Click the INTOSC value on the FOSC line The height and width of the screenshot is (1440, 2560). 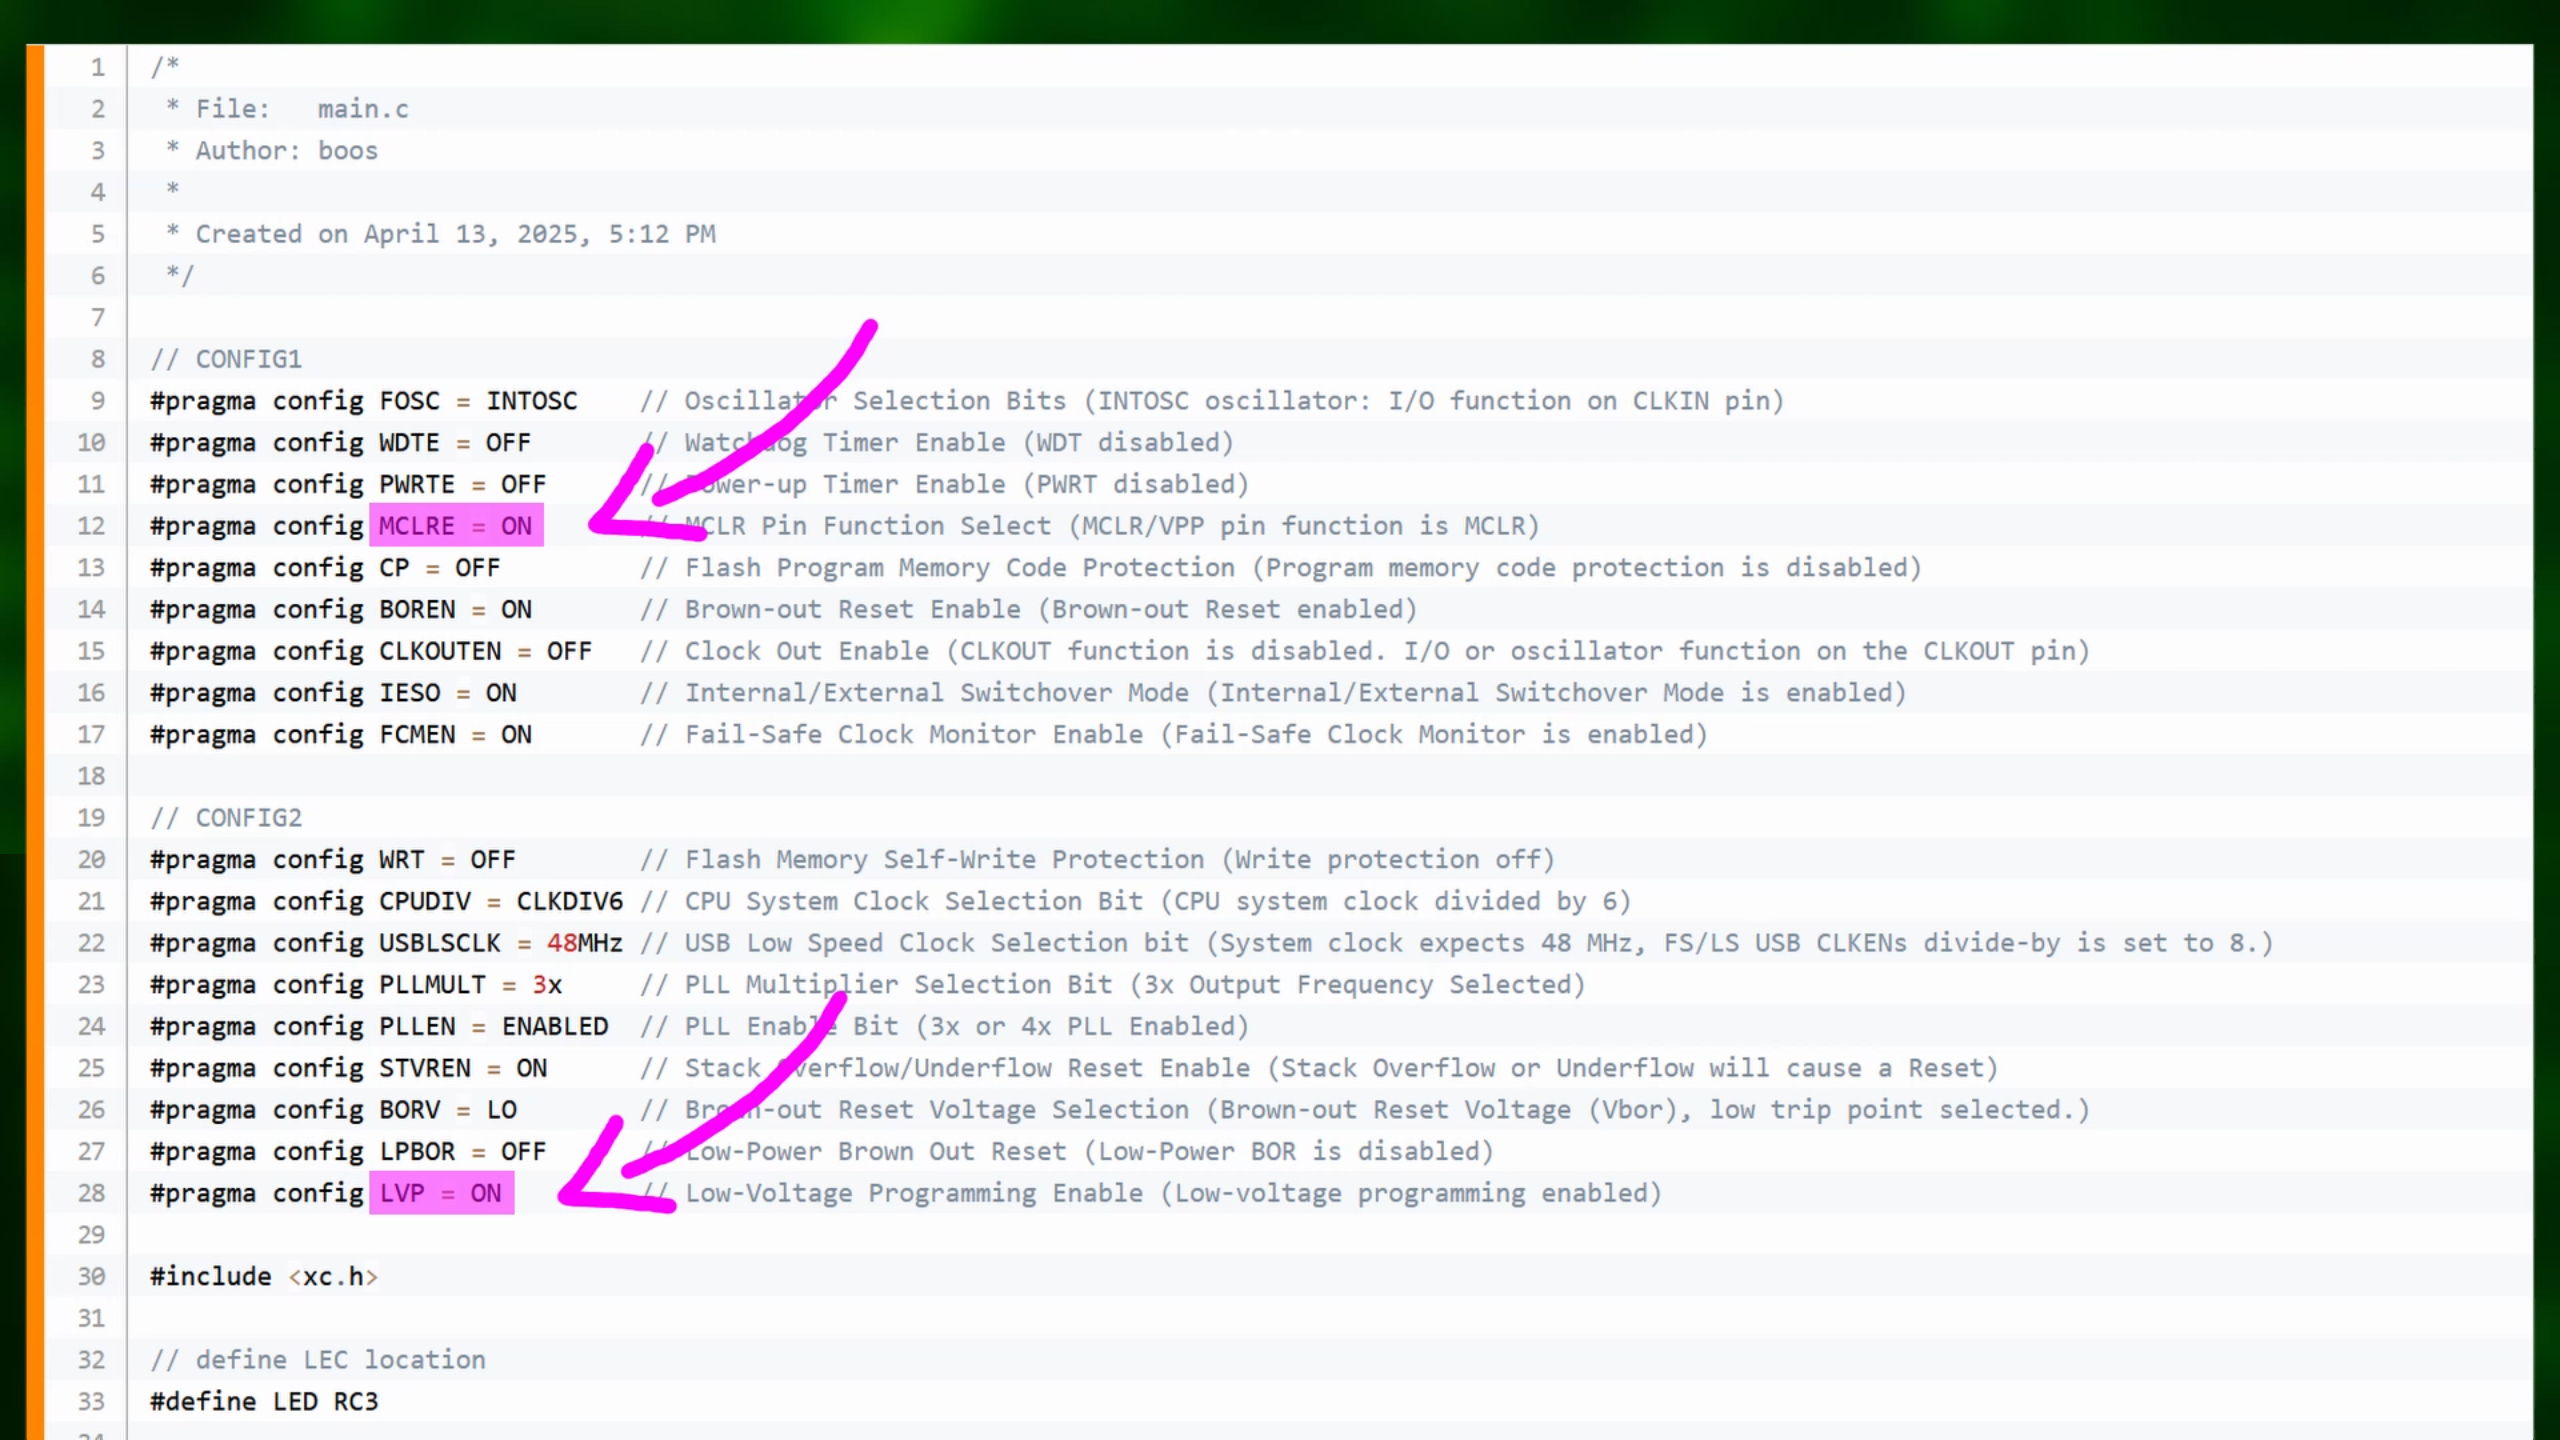pos(531,401)
